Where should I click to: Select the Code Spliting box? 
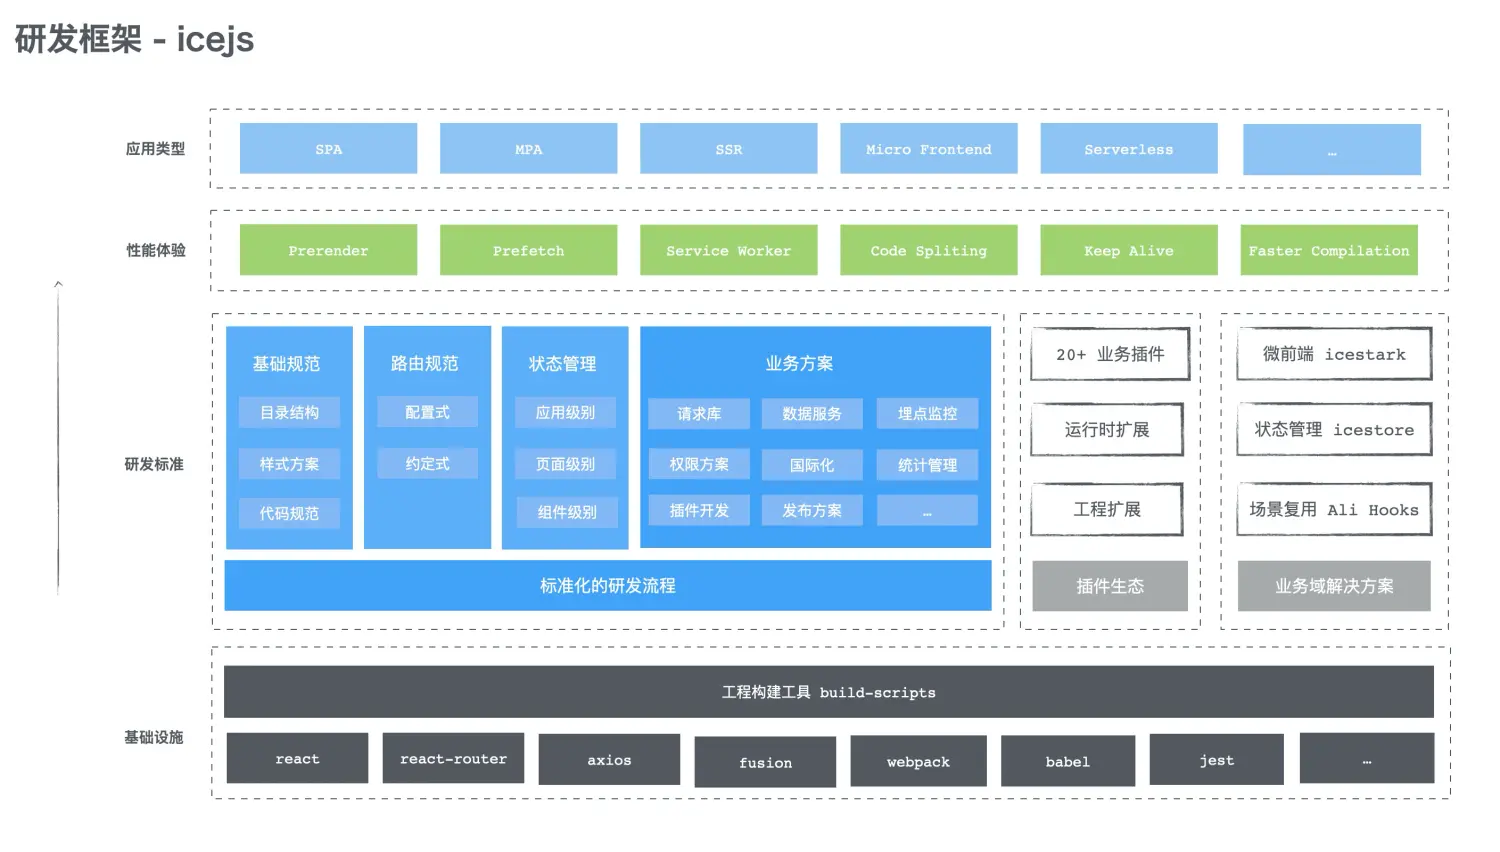click(928, 250)
